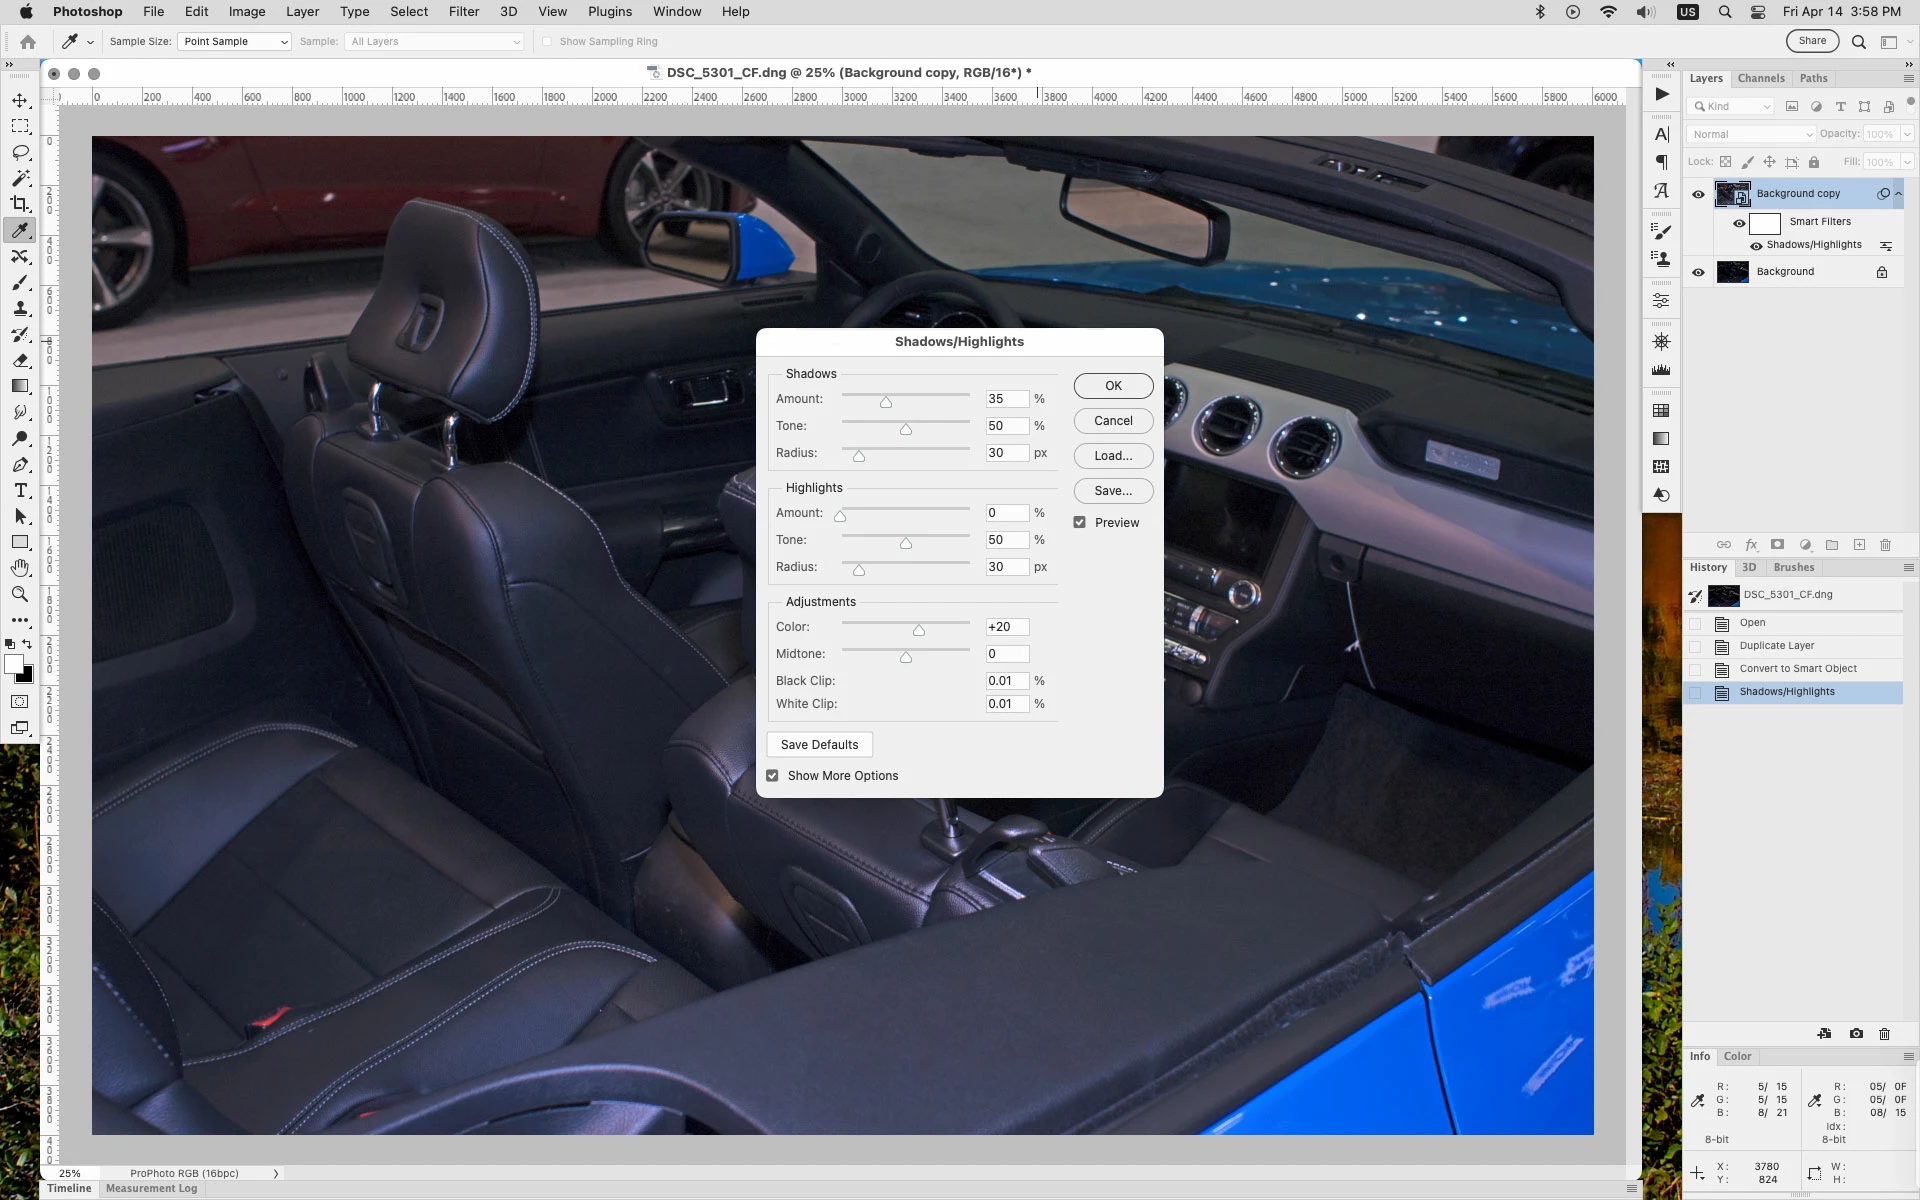
Task: Select the Clone Stamp tool
Action: click(20, 309)
